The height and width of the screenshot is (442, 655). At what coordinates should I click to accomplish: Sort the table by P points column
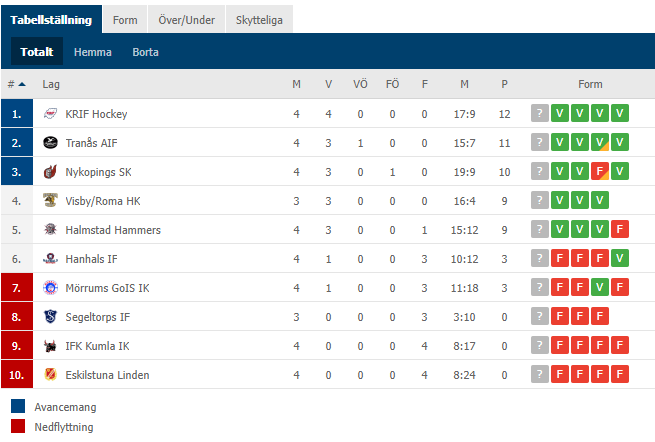[504, 84]
